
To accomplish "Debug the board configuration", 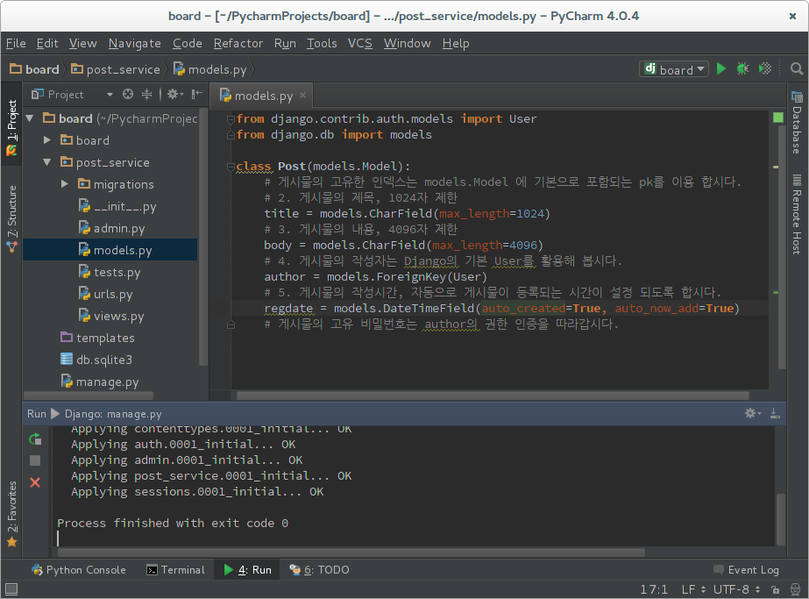I will click(742, 69).
